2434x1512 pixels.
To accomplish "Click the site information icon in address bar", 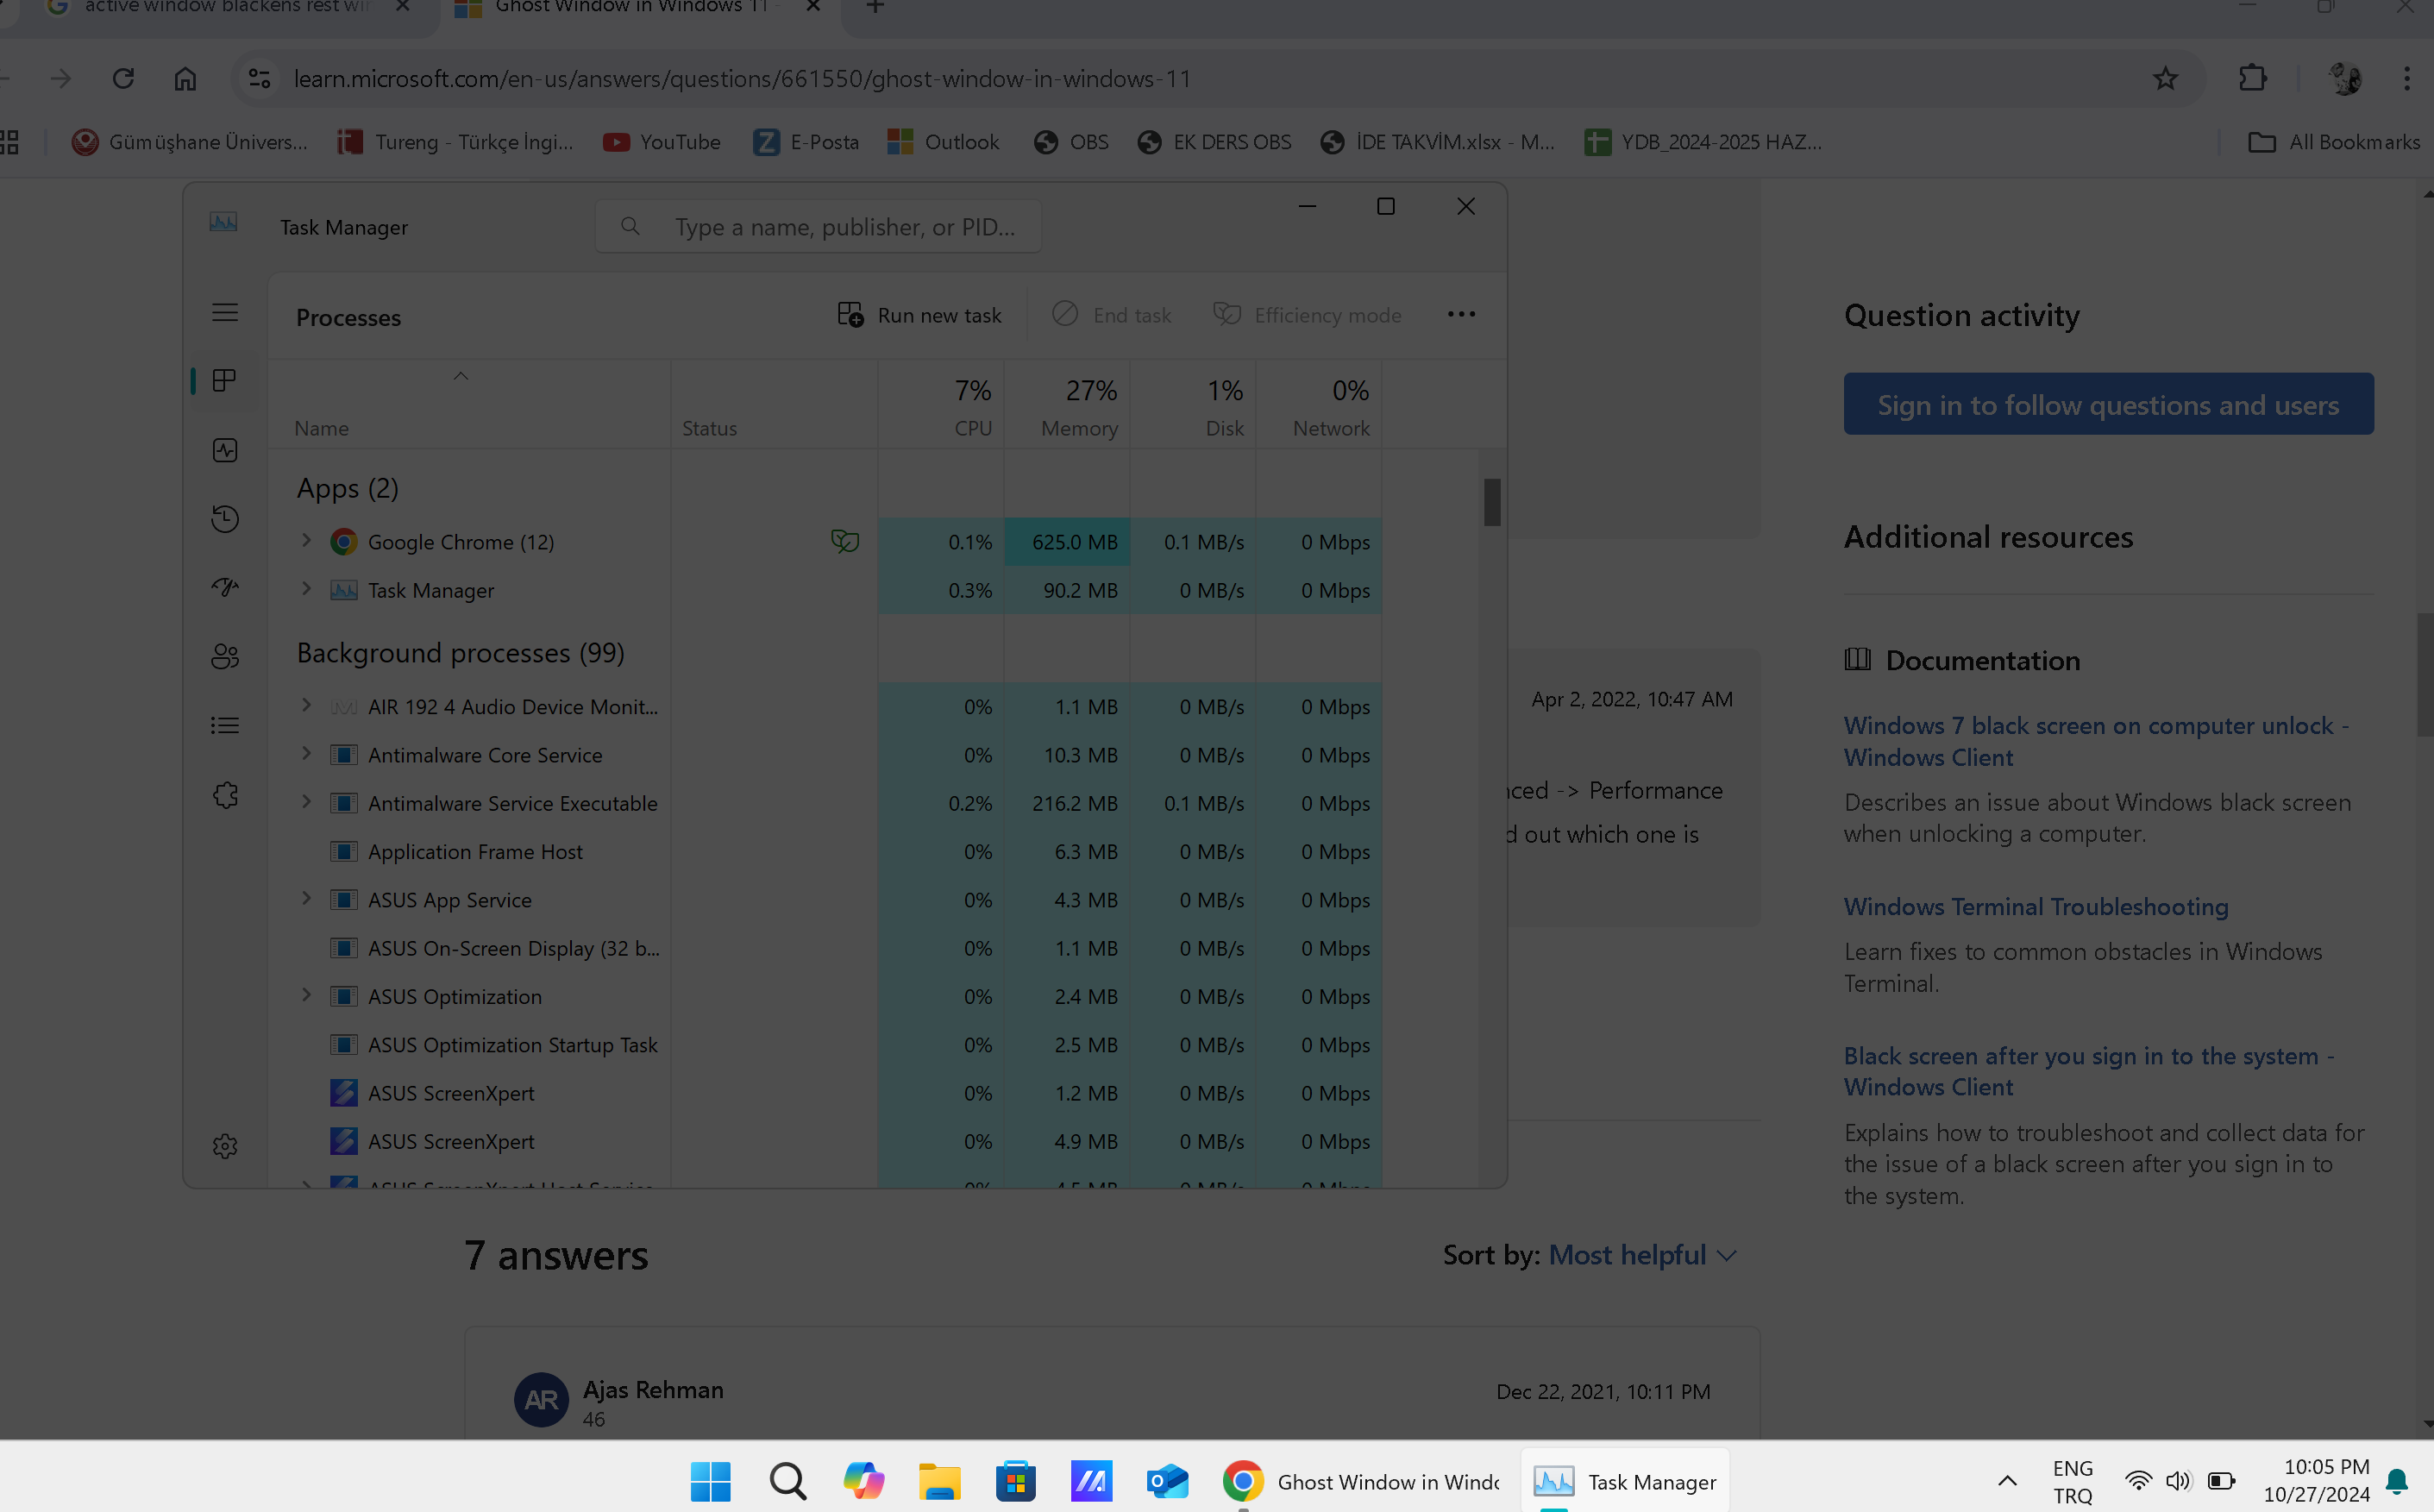I will (259, 78).
